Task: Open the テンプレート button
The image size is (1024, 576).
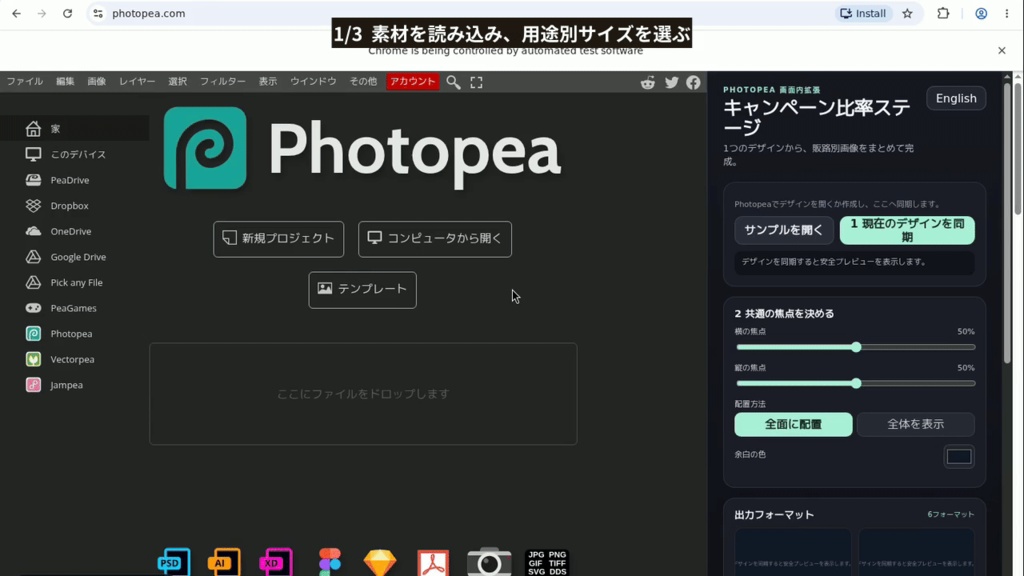Action: [x=362, y=290]
